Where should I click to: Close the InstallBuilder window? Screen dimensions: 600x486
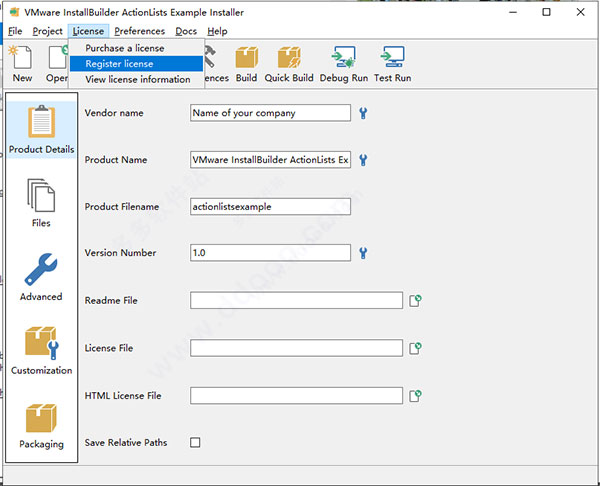pyautogui.click(x=580, y=12)
